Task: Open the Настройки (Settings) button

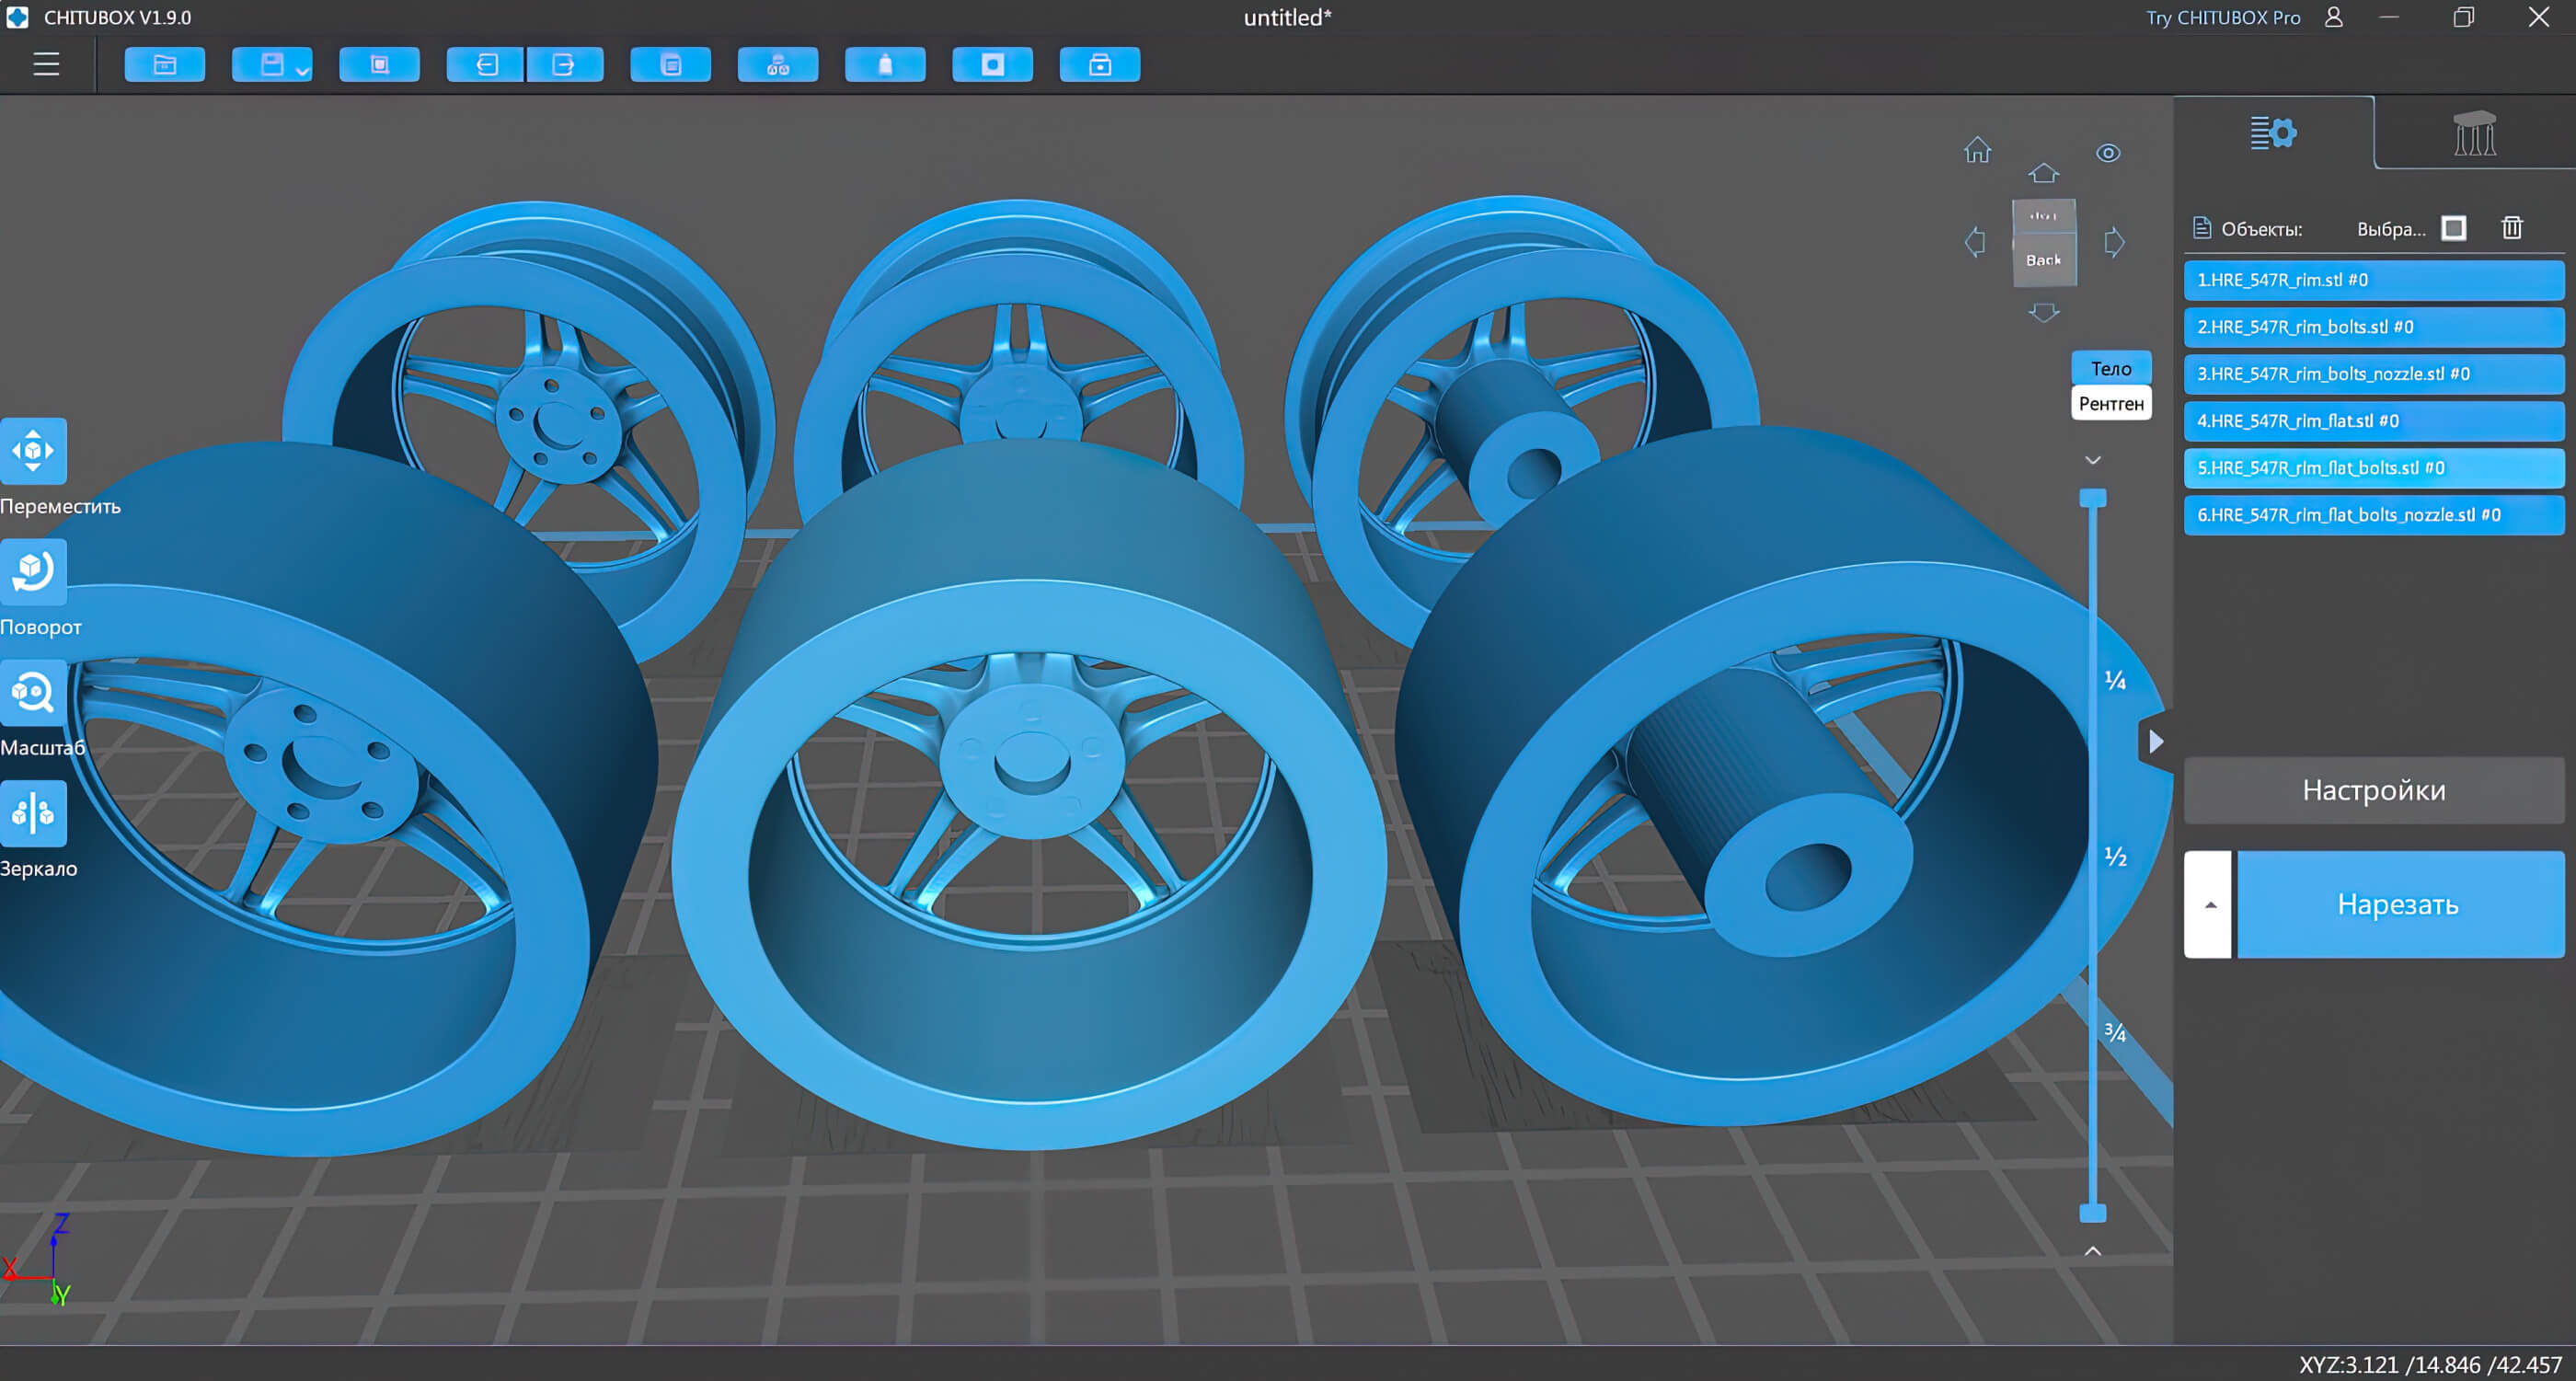Action: coord(2374,790)
